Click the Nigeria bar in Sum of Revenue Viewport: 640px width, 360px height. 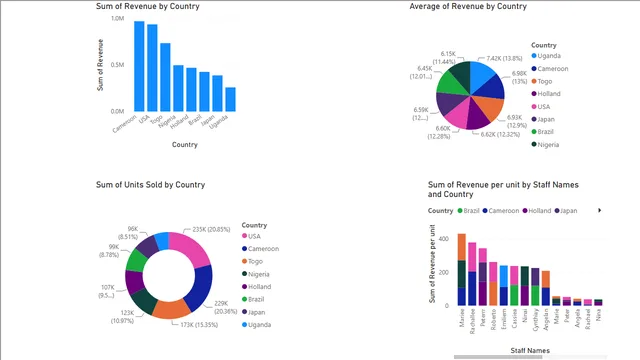(178, 88)
